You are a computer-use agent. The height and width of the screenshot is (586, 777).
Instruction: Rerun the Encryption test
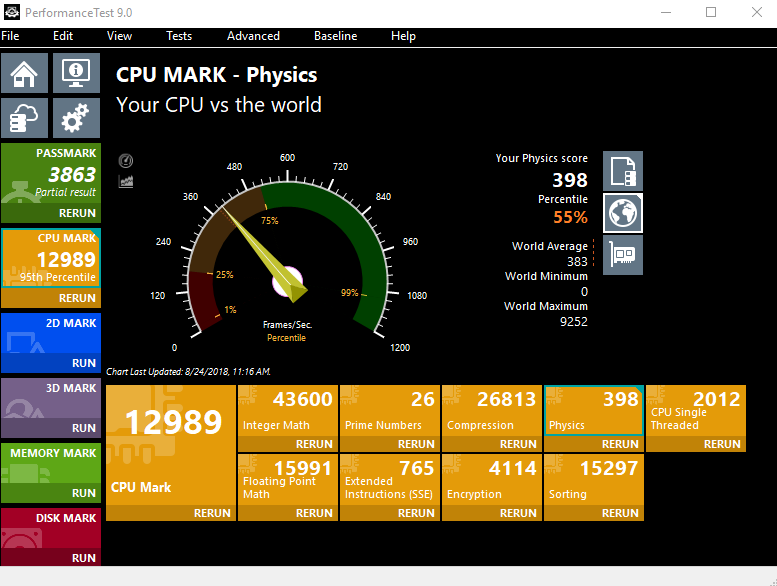(518, 513)
